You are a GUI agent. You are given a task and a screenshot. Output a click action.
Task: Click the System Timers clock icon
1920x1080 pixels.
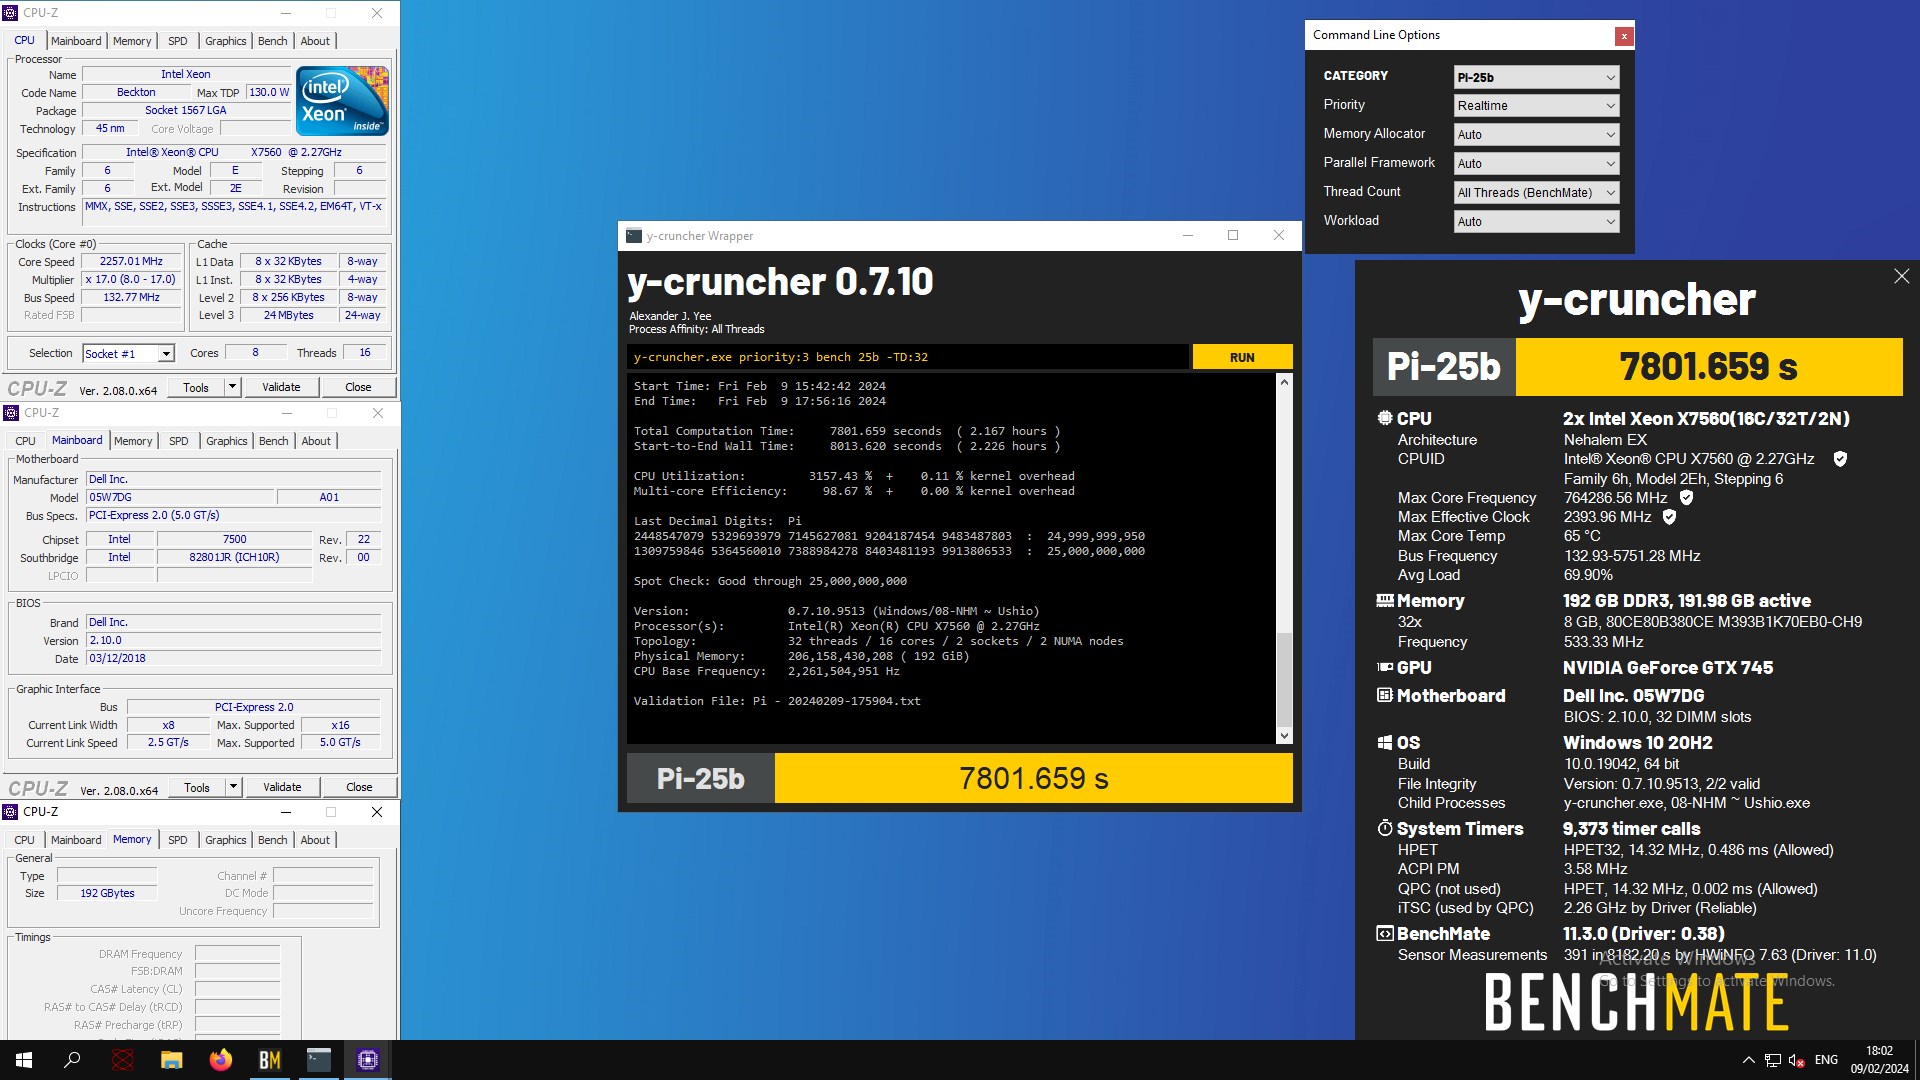click(1384, 828)
